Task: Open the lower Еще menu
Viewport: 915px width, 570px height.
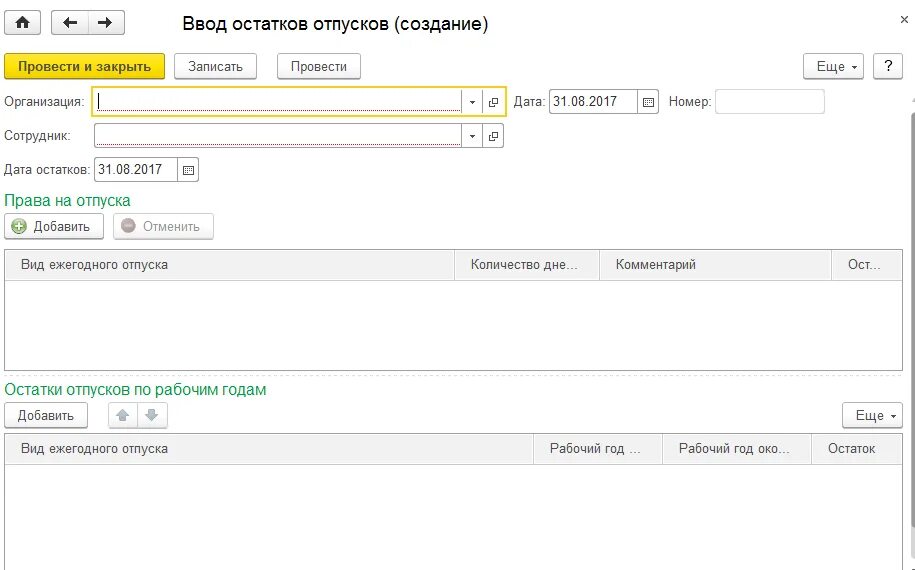Action: tap(872, 415)
